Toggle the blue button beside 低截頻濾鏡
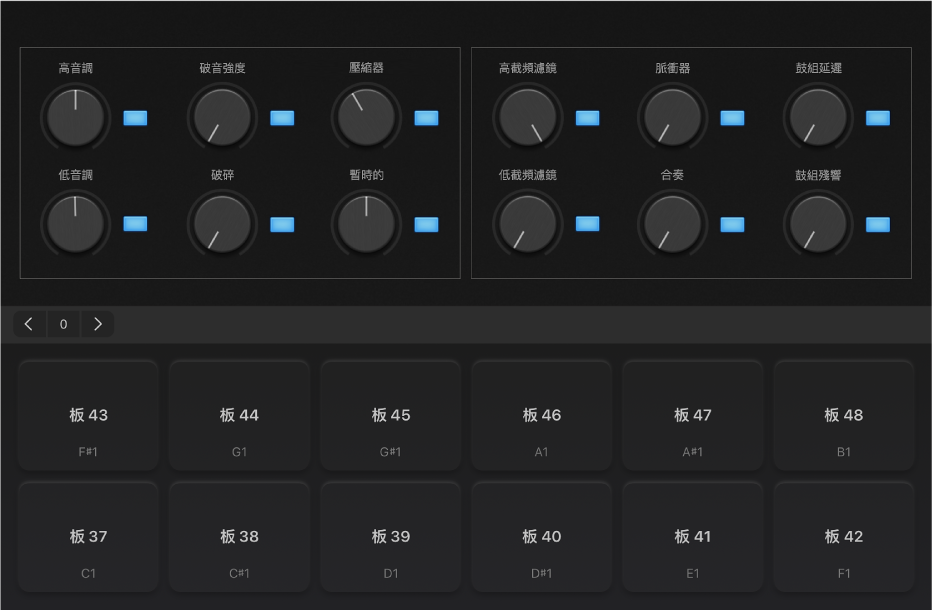934x612 pixels. (588, 224)
